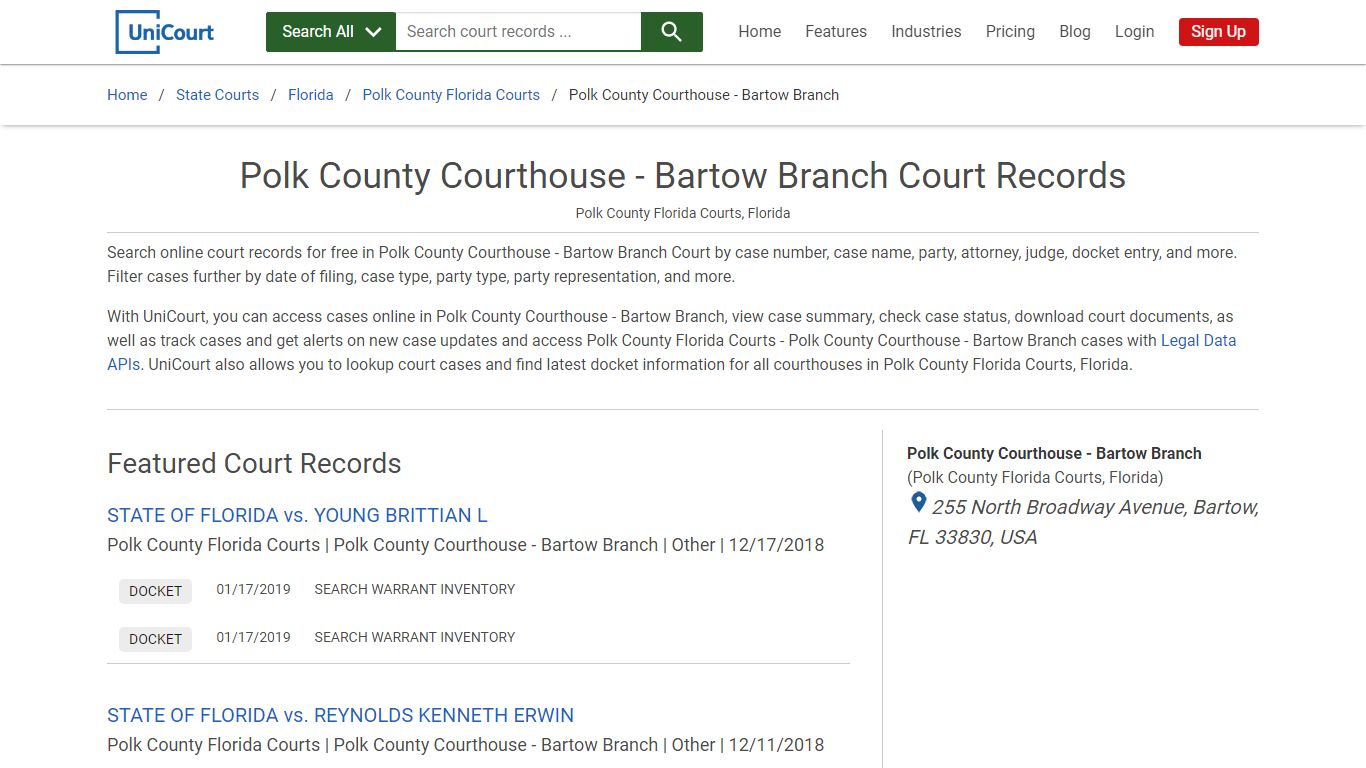Select first SEARCH WARRANT INVENTORY entry
The height and width of the screenshot is (768, 1366).
tap(415, 590)
